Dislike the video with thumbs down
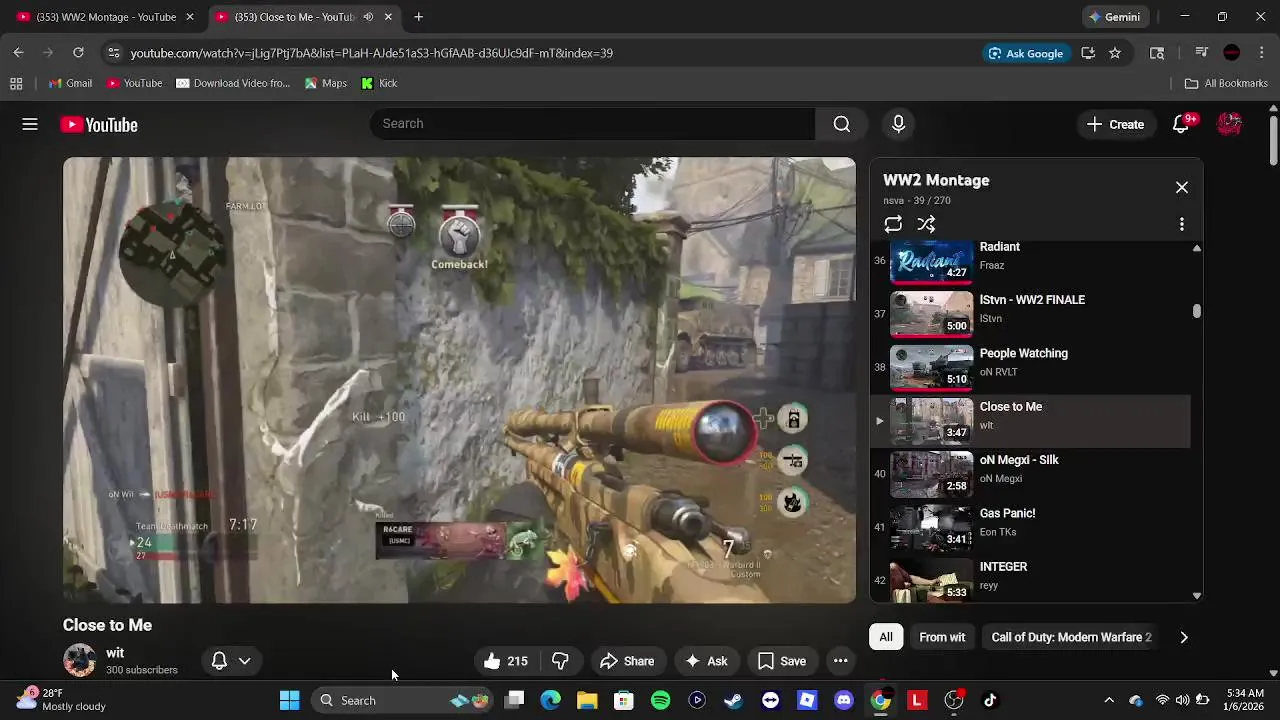1280x720 pixels. [560, 661]
